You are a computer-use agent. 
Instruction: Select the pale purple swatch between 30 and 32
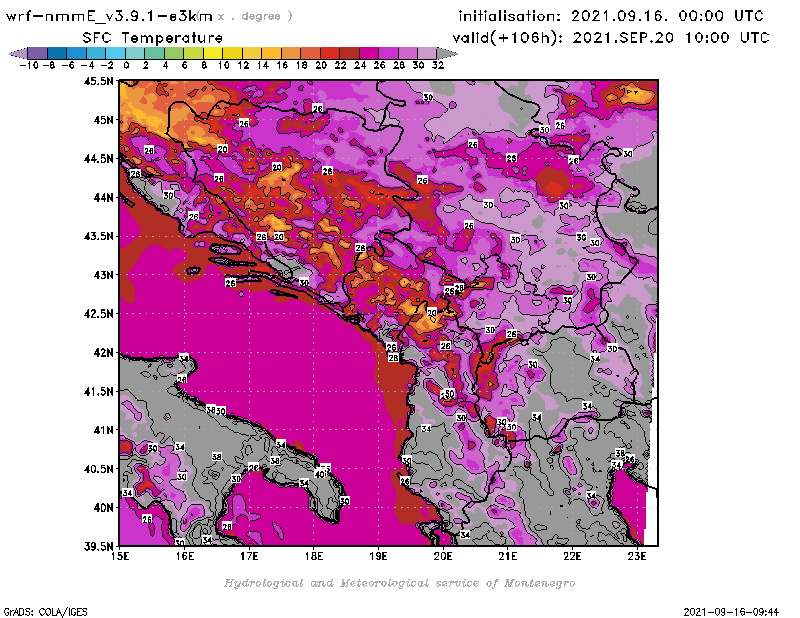click(427, 53)
